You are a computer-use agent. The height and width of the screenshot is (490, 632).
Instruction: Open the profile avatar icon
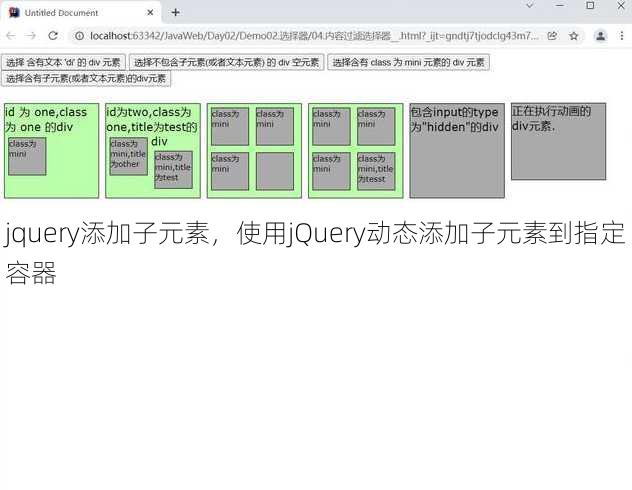point(601,36)
